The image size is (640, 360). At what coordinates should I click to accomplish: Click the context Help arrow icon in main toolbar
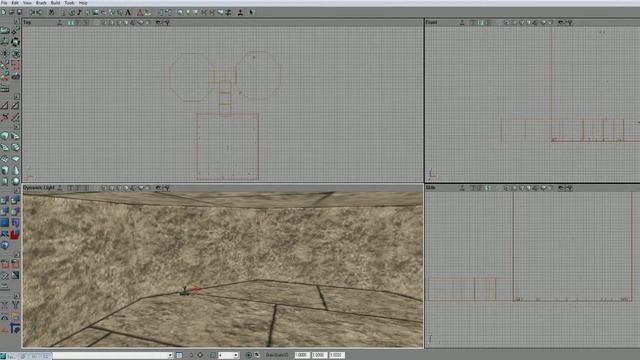click(x=252, y=12)
